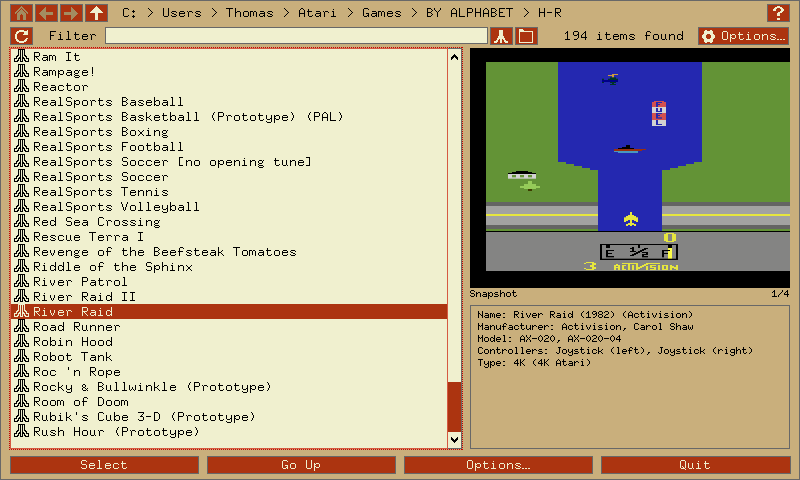The image size is (800, 480).
Task: Click the Atari icon beside Road Runner
Action: [x=21, y=326]
